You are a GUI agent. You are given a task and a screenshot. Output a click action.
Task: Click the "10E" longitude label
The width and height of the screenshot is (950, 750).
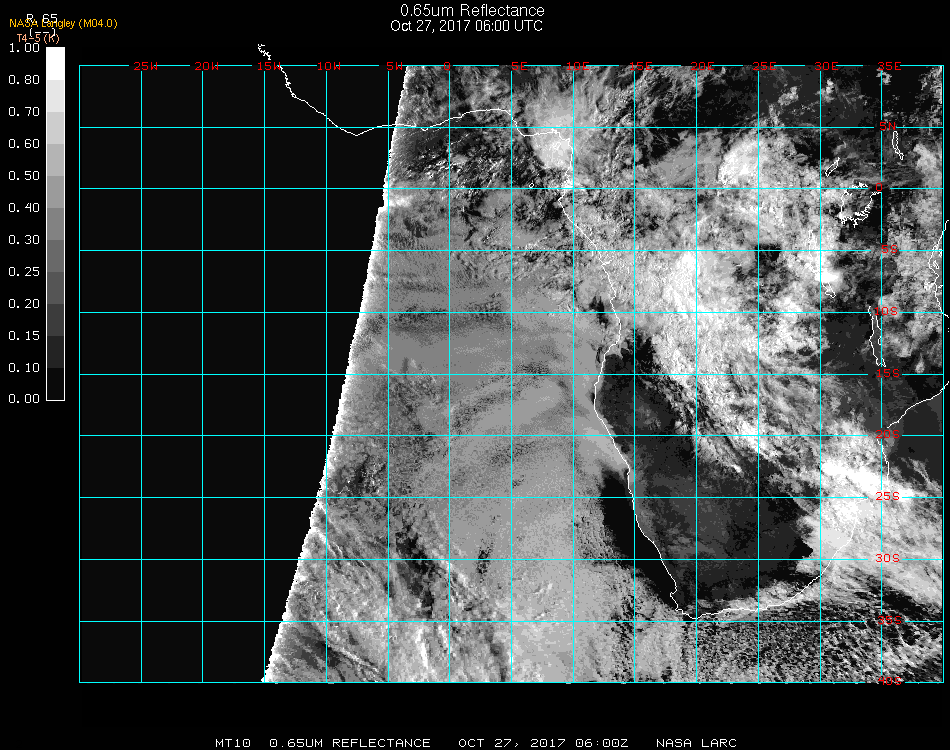[577, 66]
